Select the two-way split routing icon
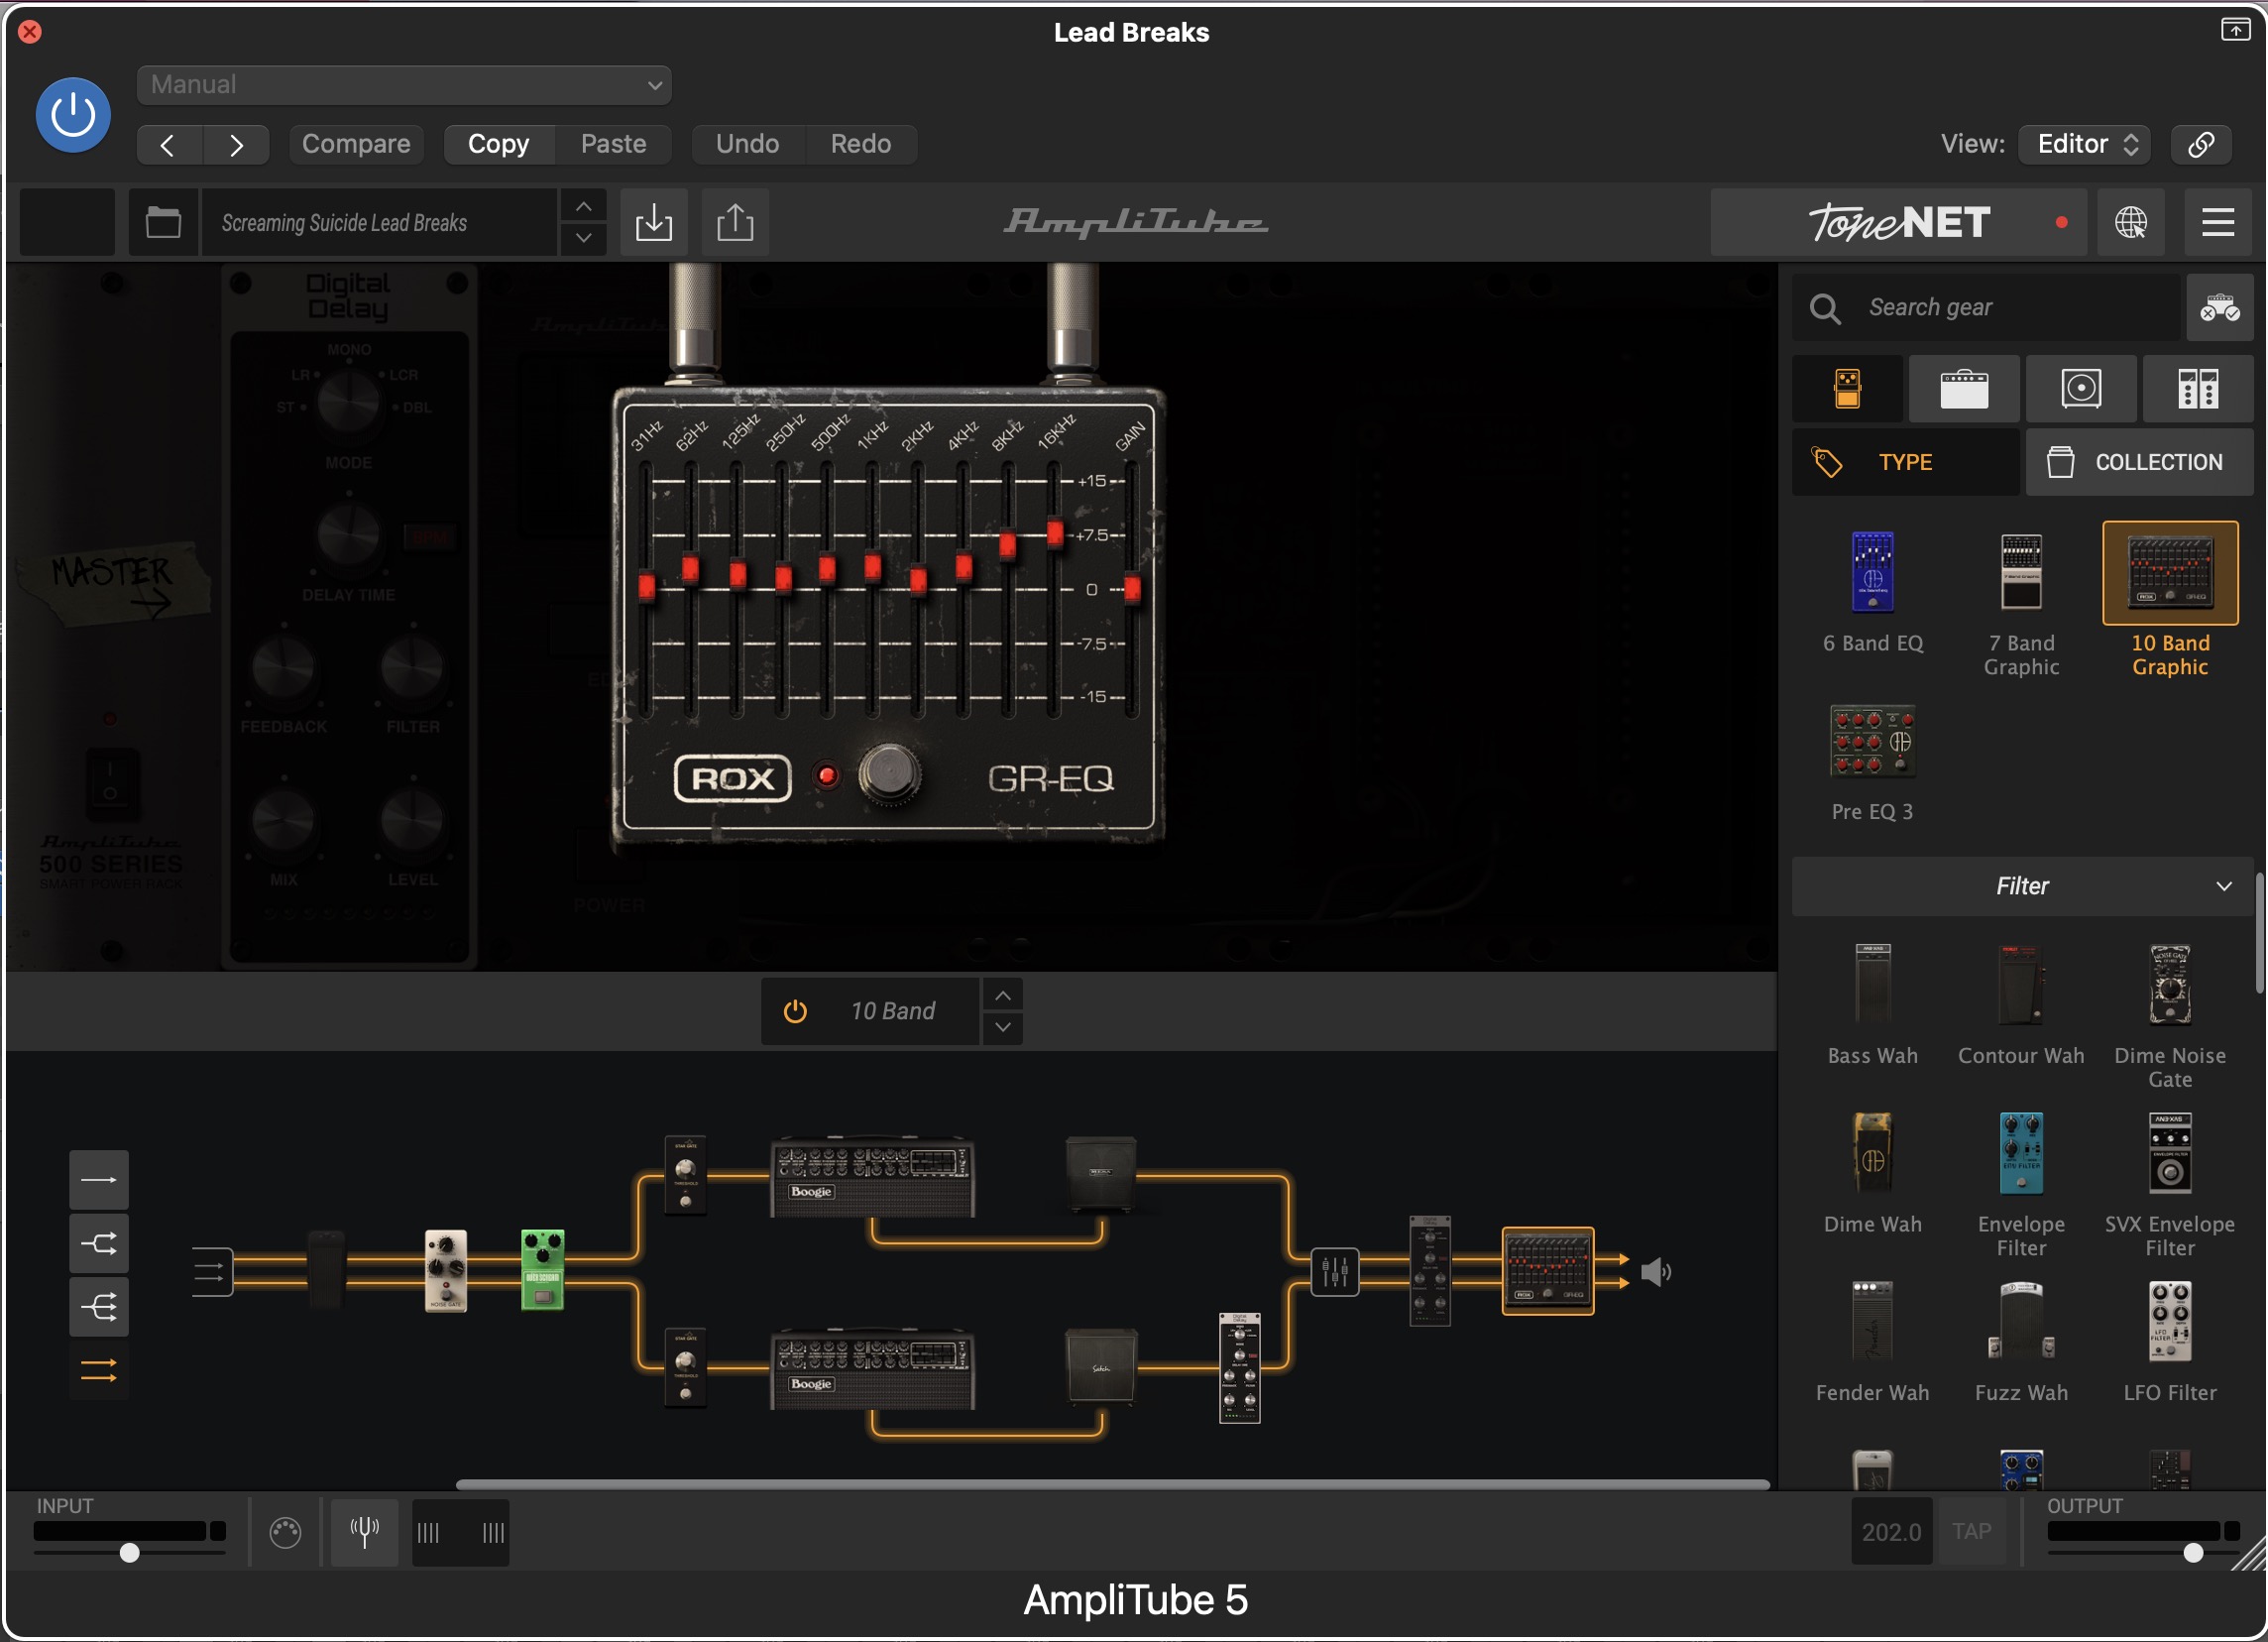This screenshot has width=2268, height=1642. click(x=99, y=1245)
